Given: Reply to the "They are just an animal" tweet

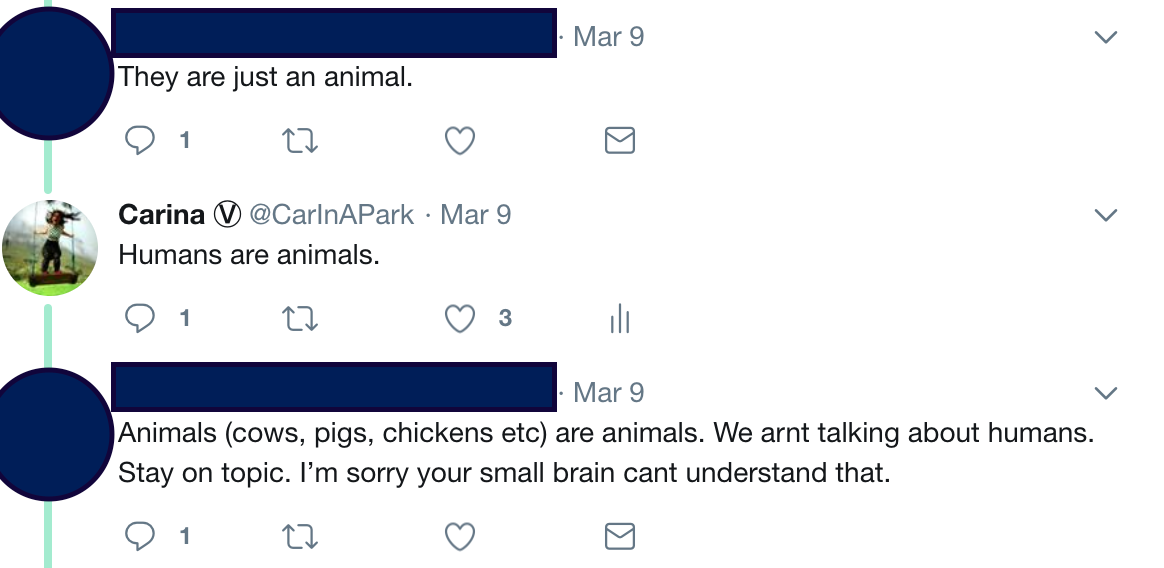Looking at the screenshot, I should (x=140, y=141).
